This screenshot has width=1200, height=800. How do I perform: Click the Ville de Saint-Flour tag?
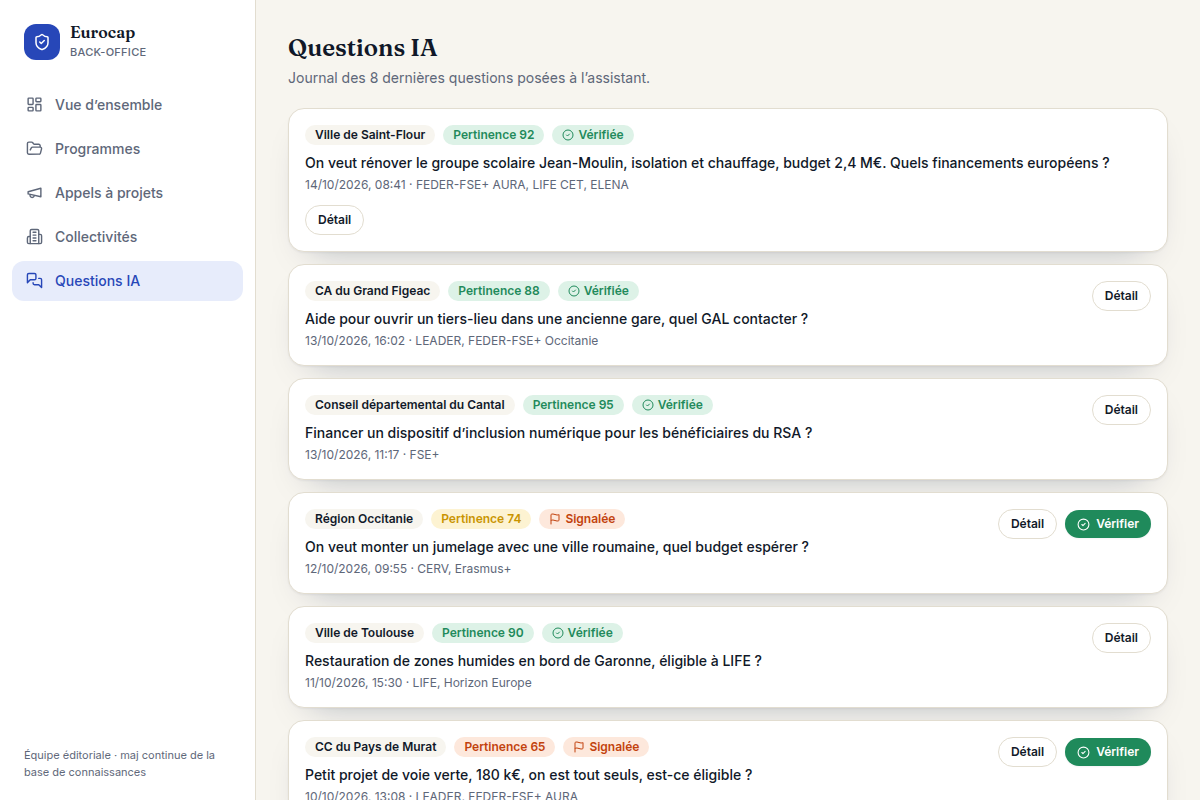(370, 135)
